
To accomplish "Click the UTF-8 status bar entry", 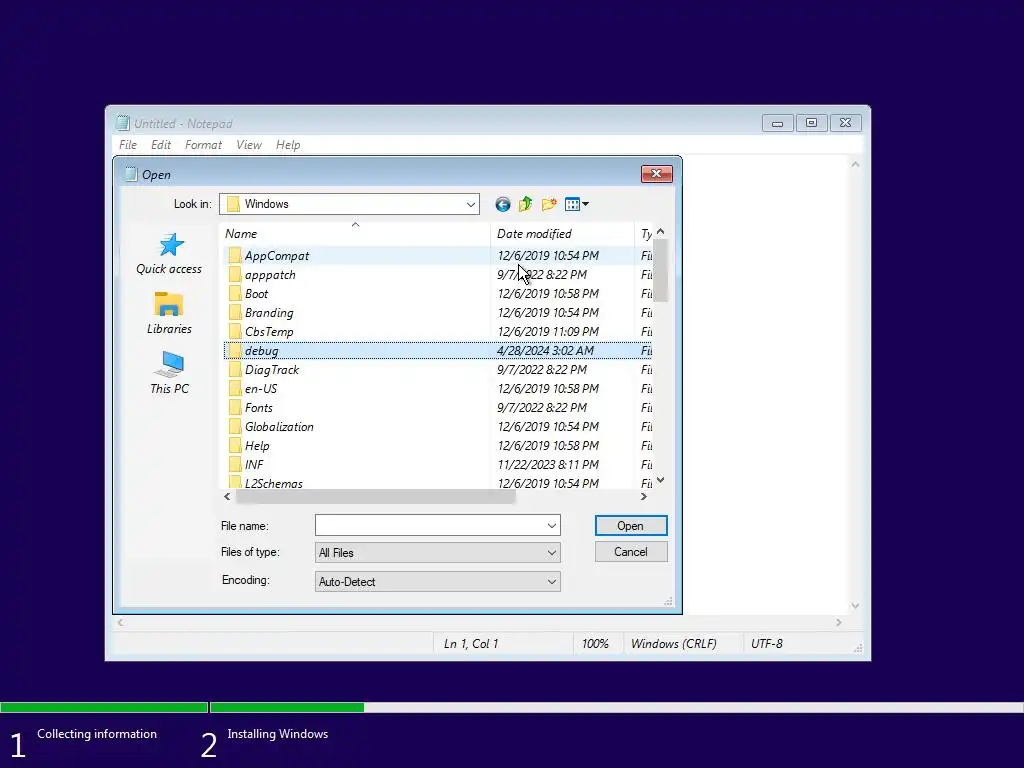I will tap(767, 644).
